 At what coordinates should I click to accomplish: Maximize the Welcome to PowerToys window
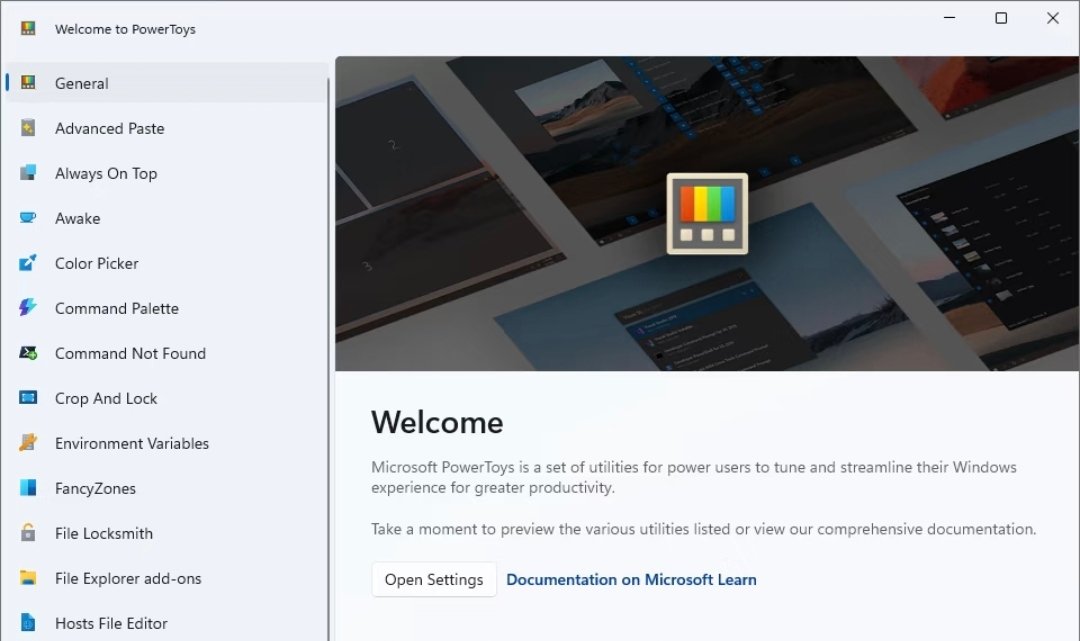(x=1001, y=18)
